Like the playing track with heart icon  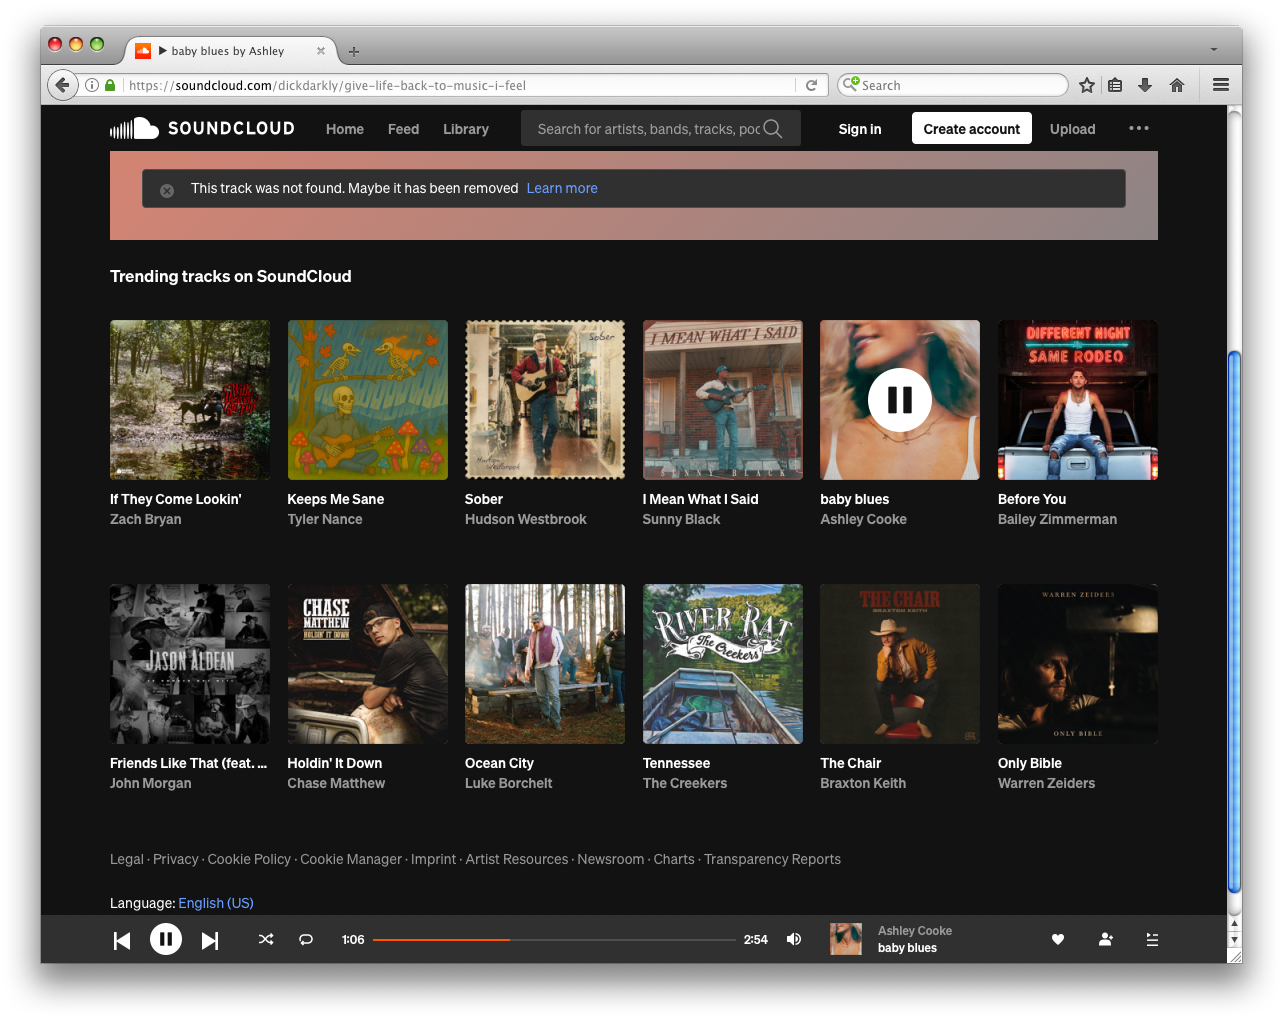coord(1058,940)
